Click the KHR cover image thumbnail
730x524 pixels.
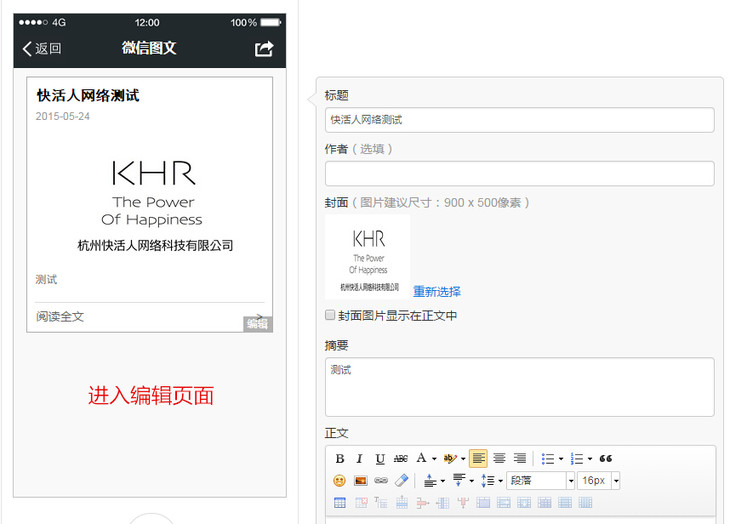tap(368, 257)
